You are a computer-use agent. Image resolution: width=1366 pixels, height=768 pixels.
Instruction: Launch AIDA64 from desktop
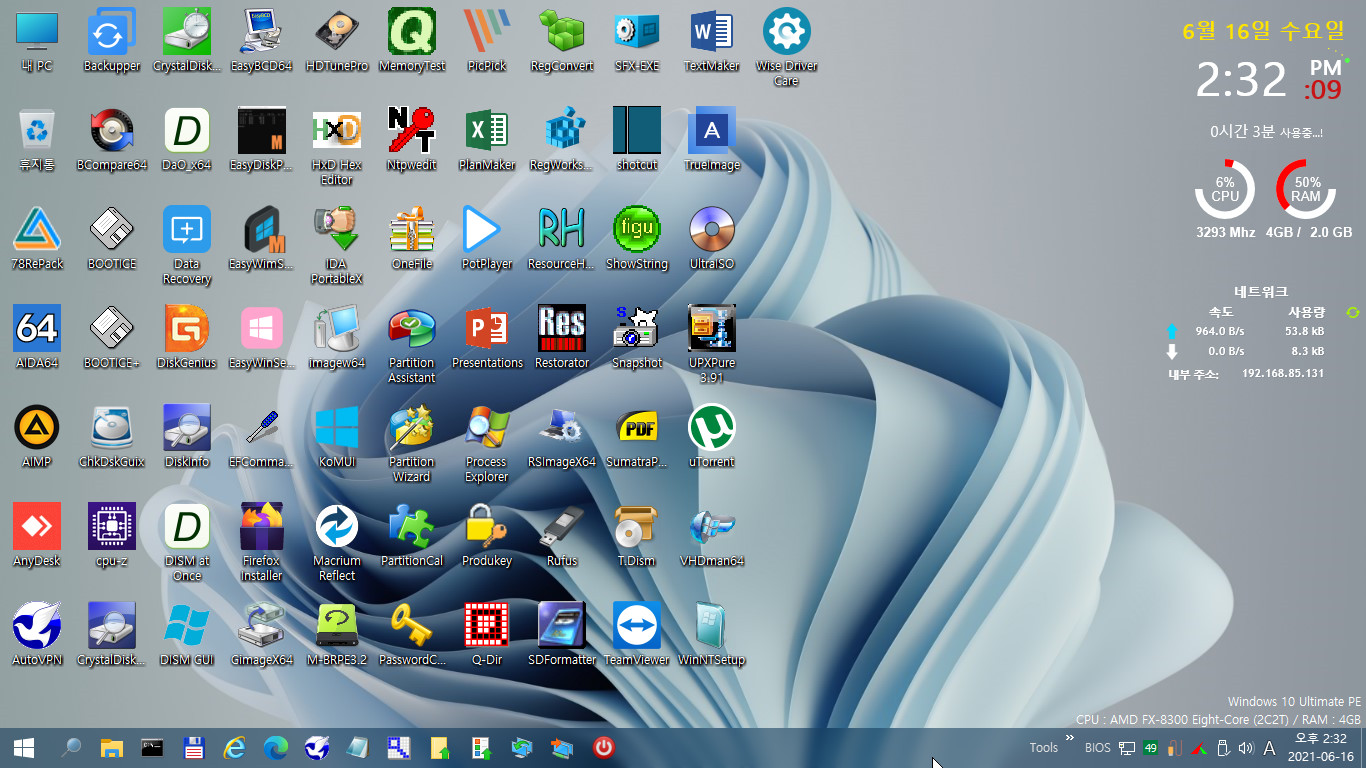pyautogui.click(x=37, y=338)
